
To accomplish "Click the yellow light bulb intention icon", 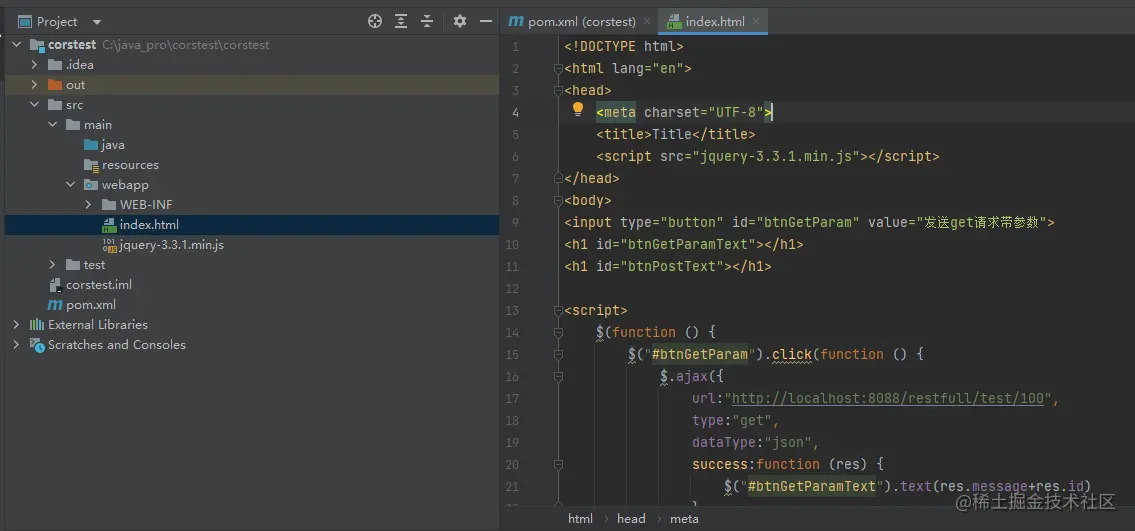I will click(x=578, y=109).
